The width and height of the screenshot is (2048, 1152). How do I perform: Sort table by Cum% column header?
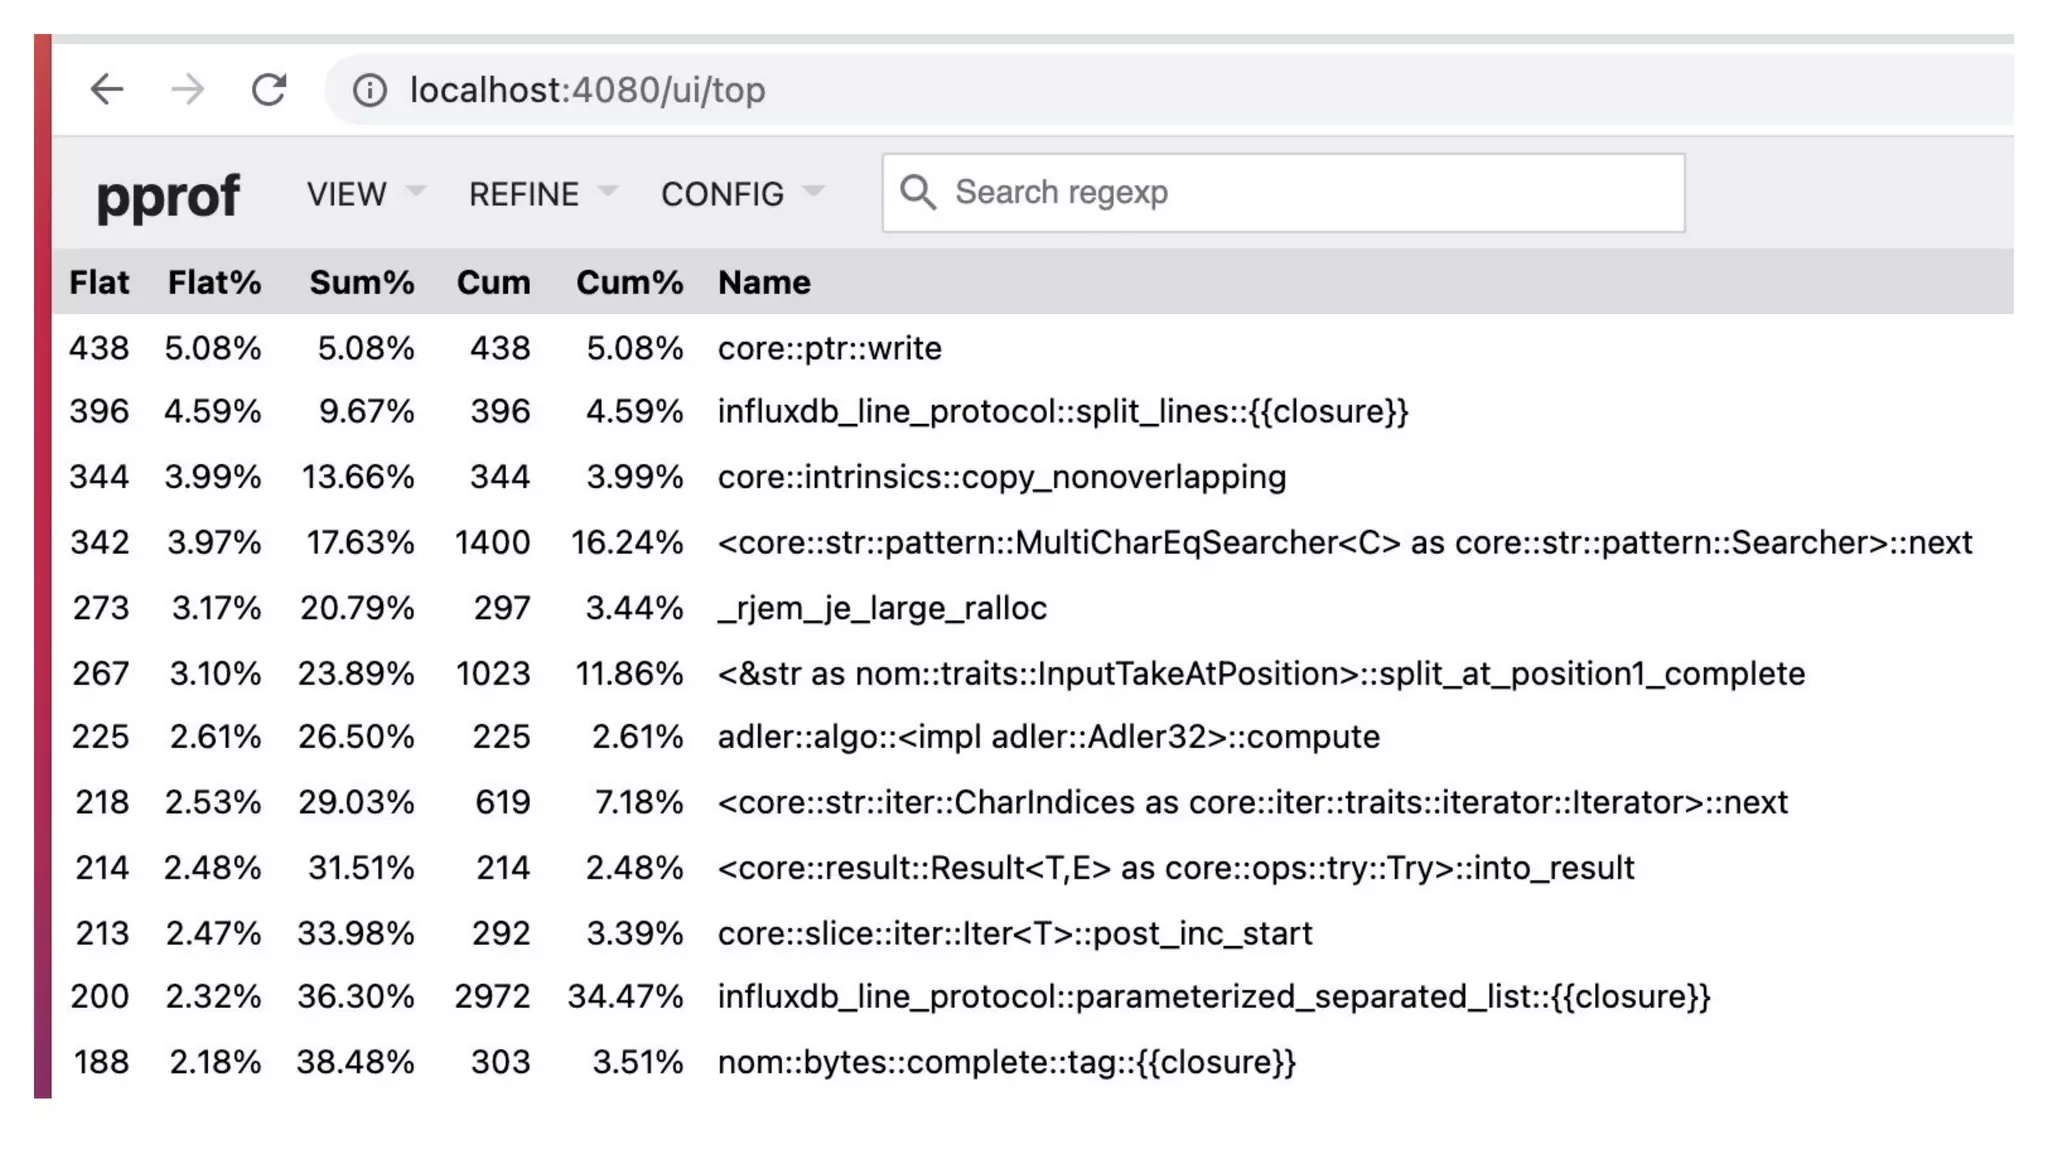coord(629,283)
